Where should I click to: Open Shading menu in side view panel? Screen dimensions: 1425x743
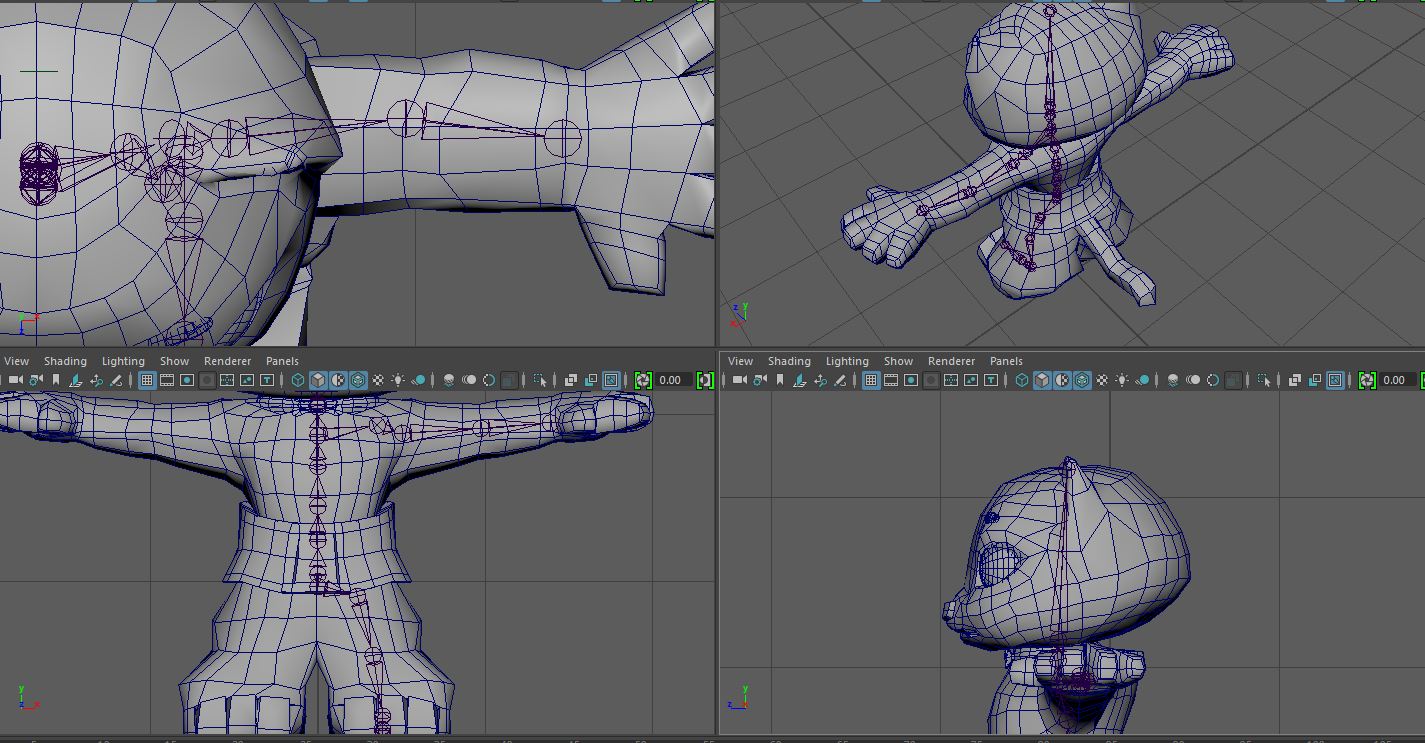click(789, 361)
